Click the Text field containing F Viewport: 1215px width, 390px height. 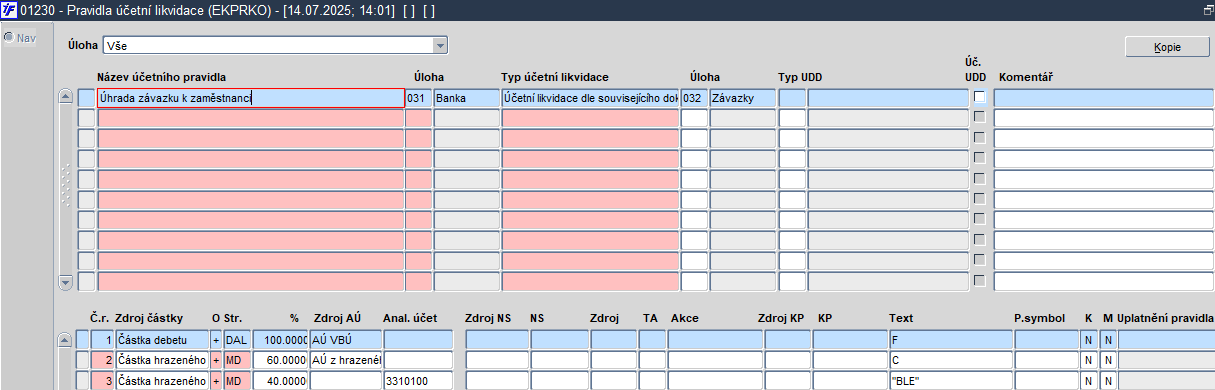pyautogui.click(x=950, y=340)
